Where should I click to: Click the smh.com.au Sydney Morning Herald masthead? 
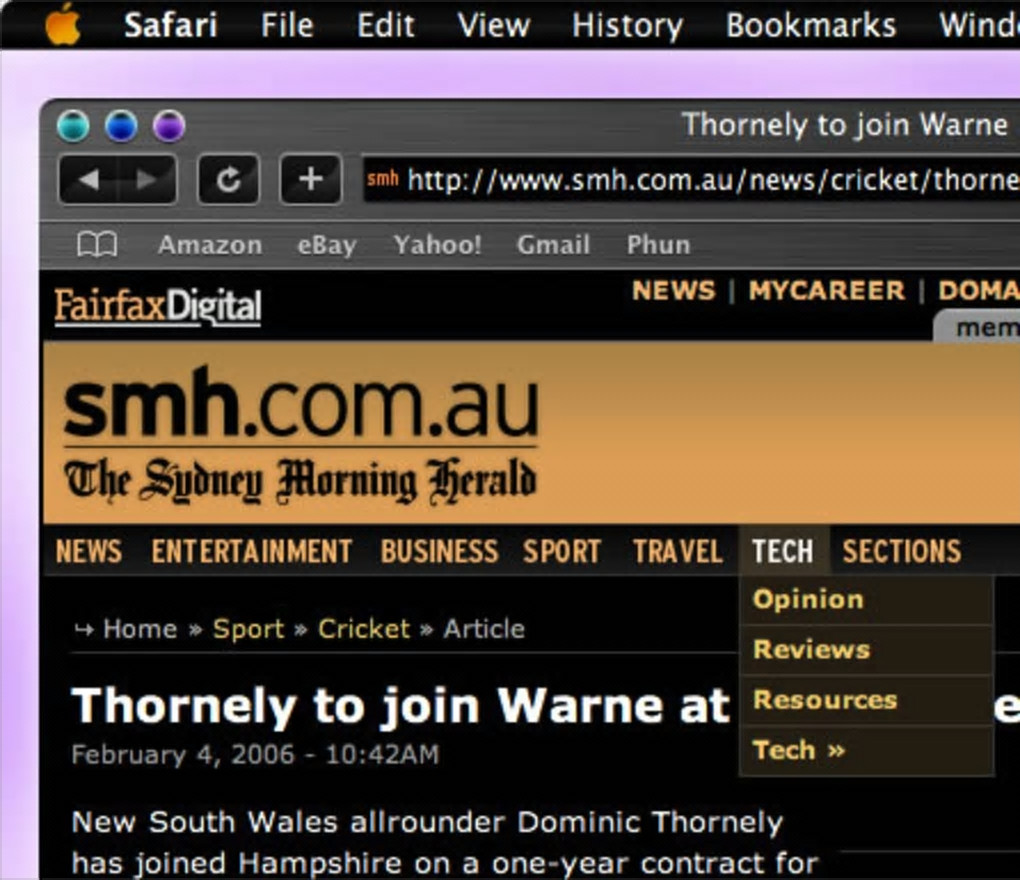tap(301, 434)
